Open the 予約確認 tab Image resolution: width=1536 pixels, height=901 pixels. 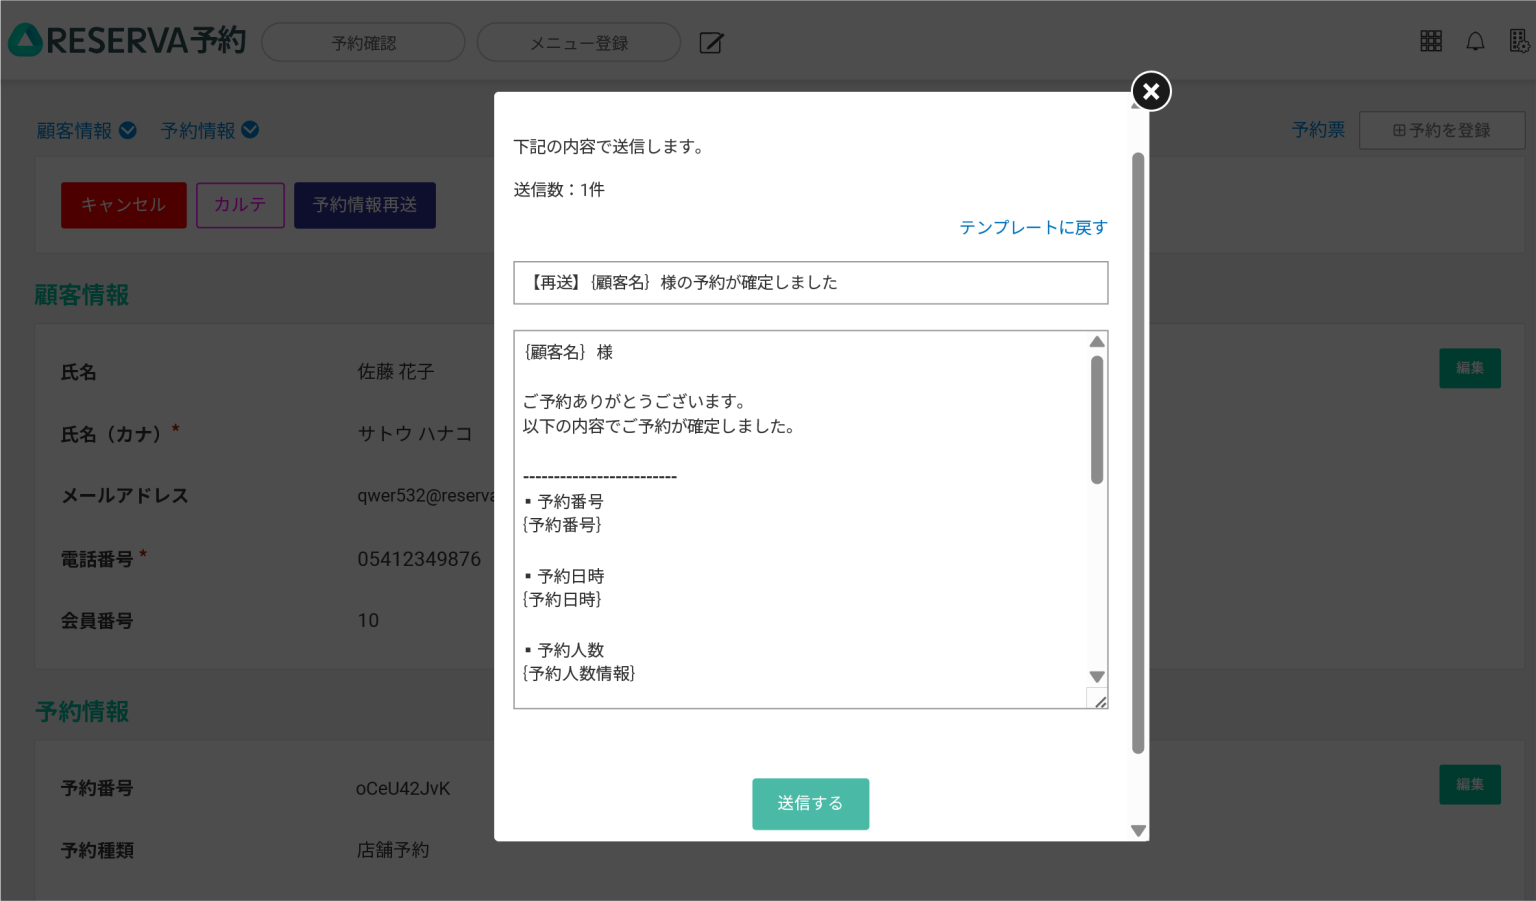(x=363, y=43)
